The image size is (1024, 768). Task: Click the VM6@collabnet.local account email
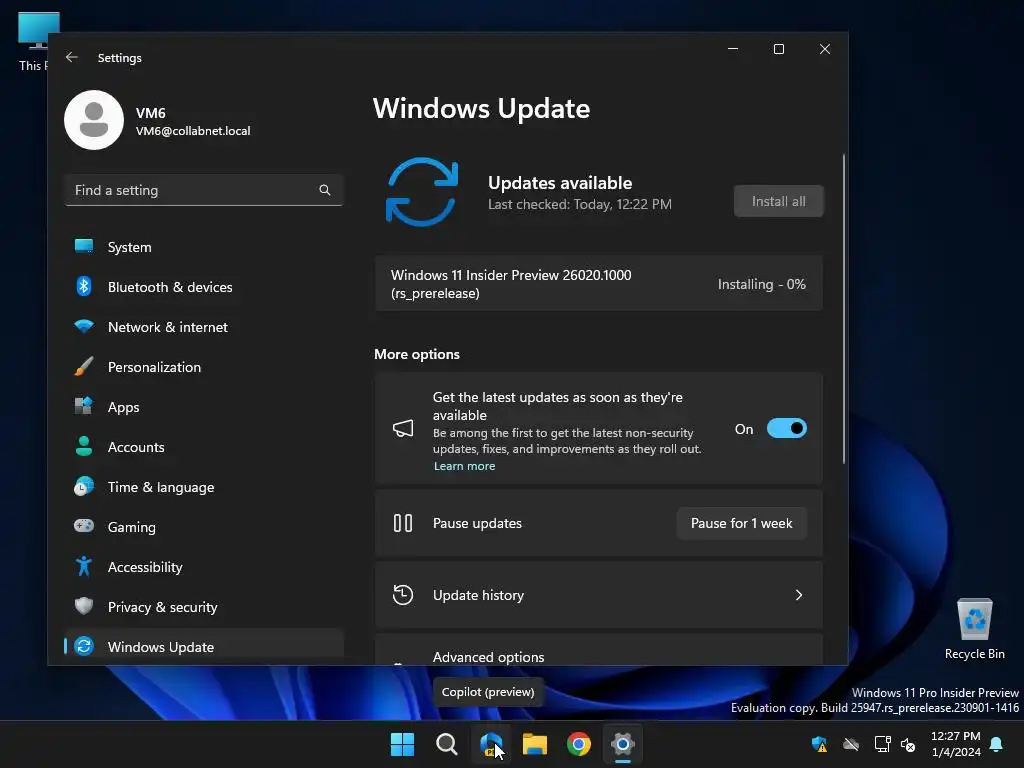(x=193, y=131)
